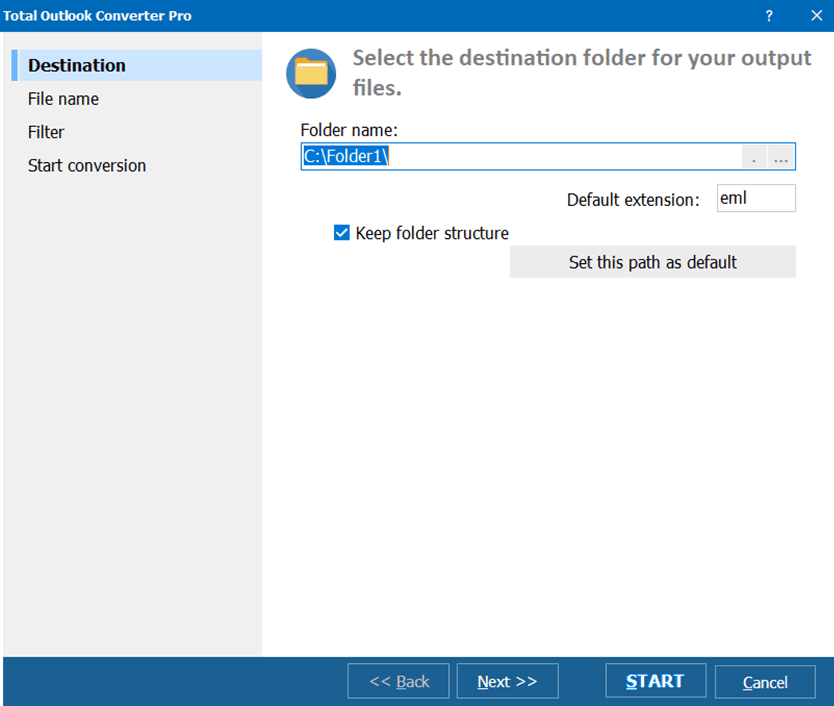Image resolution: width=834 pixels, height=706 pixels.
Task: Click the Default extension eml field
Action: click(x=756, y=198)
